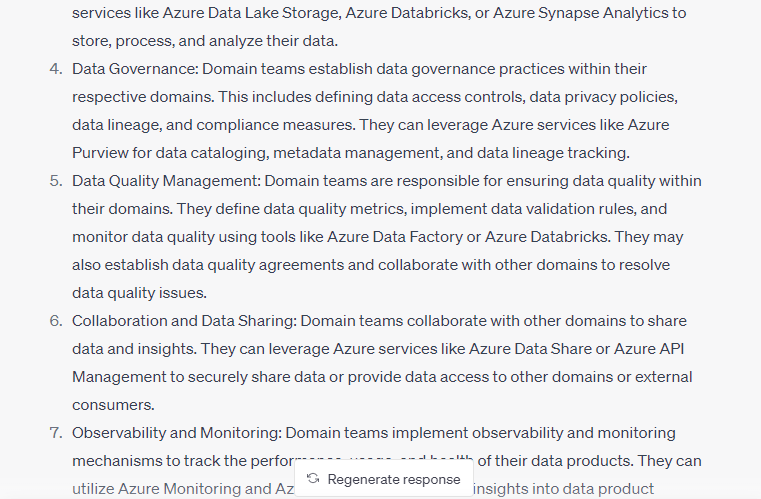This screenshot has height=499, width=761.
Task: Click the list number 5 marker
Action: coord(55,181)
